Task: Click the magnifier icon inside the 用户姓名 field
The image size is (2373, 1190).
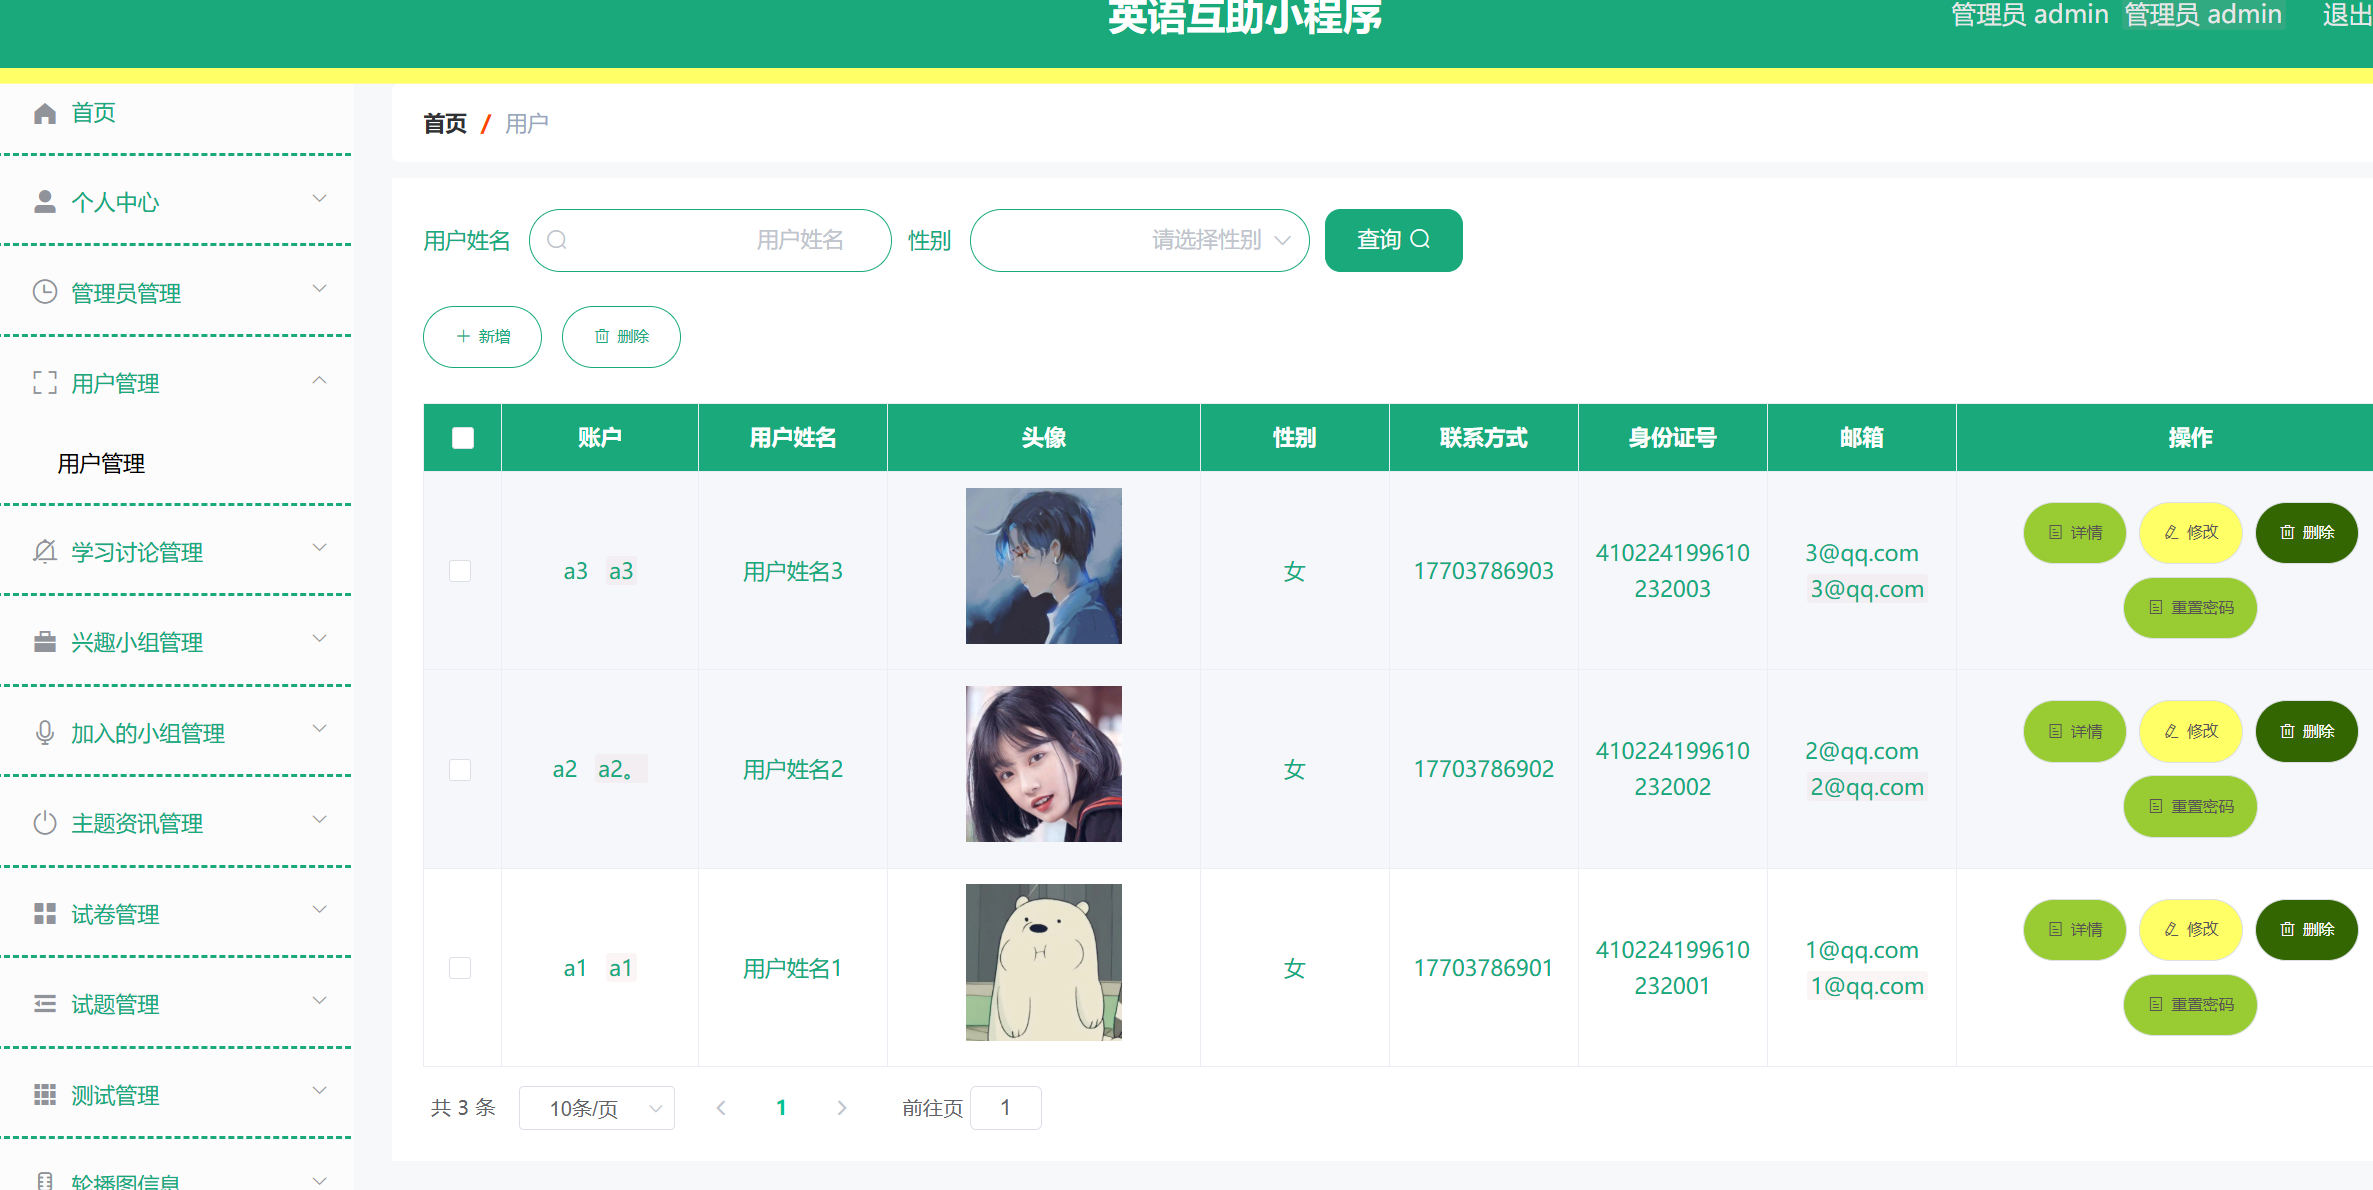Action: tap(557, 240)
